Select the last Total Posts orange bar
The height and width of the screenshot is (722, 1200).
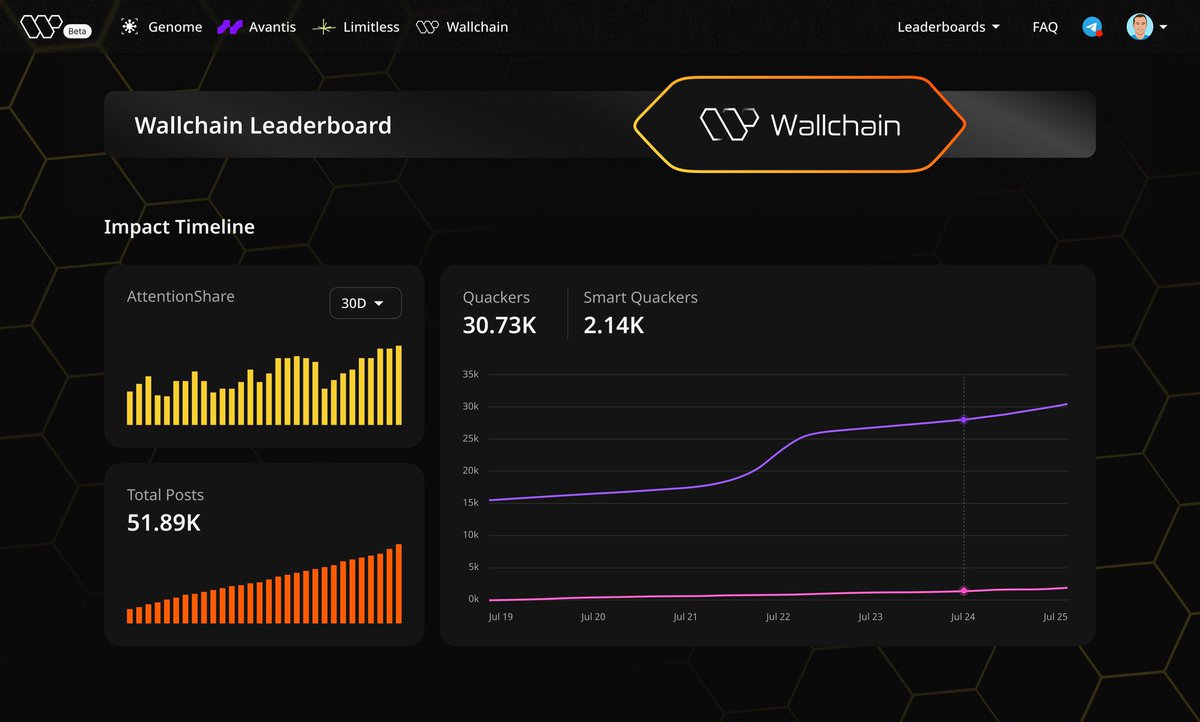tap(398, 584)
